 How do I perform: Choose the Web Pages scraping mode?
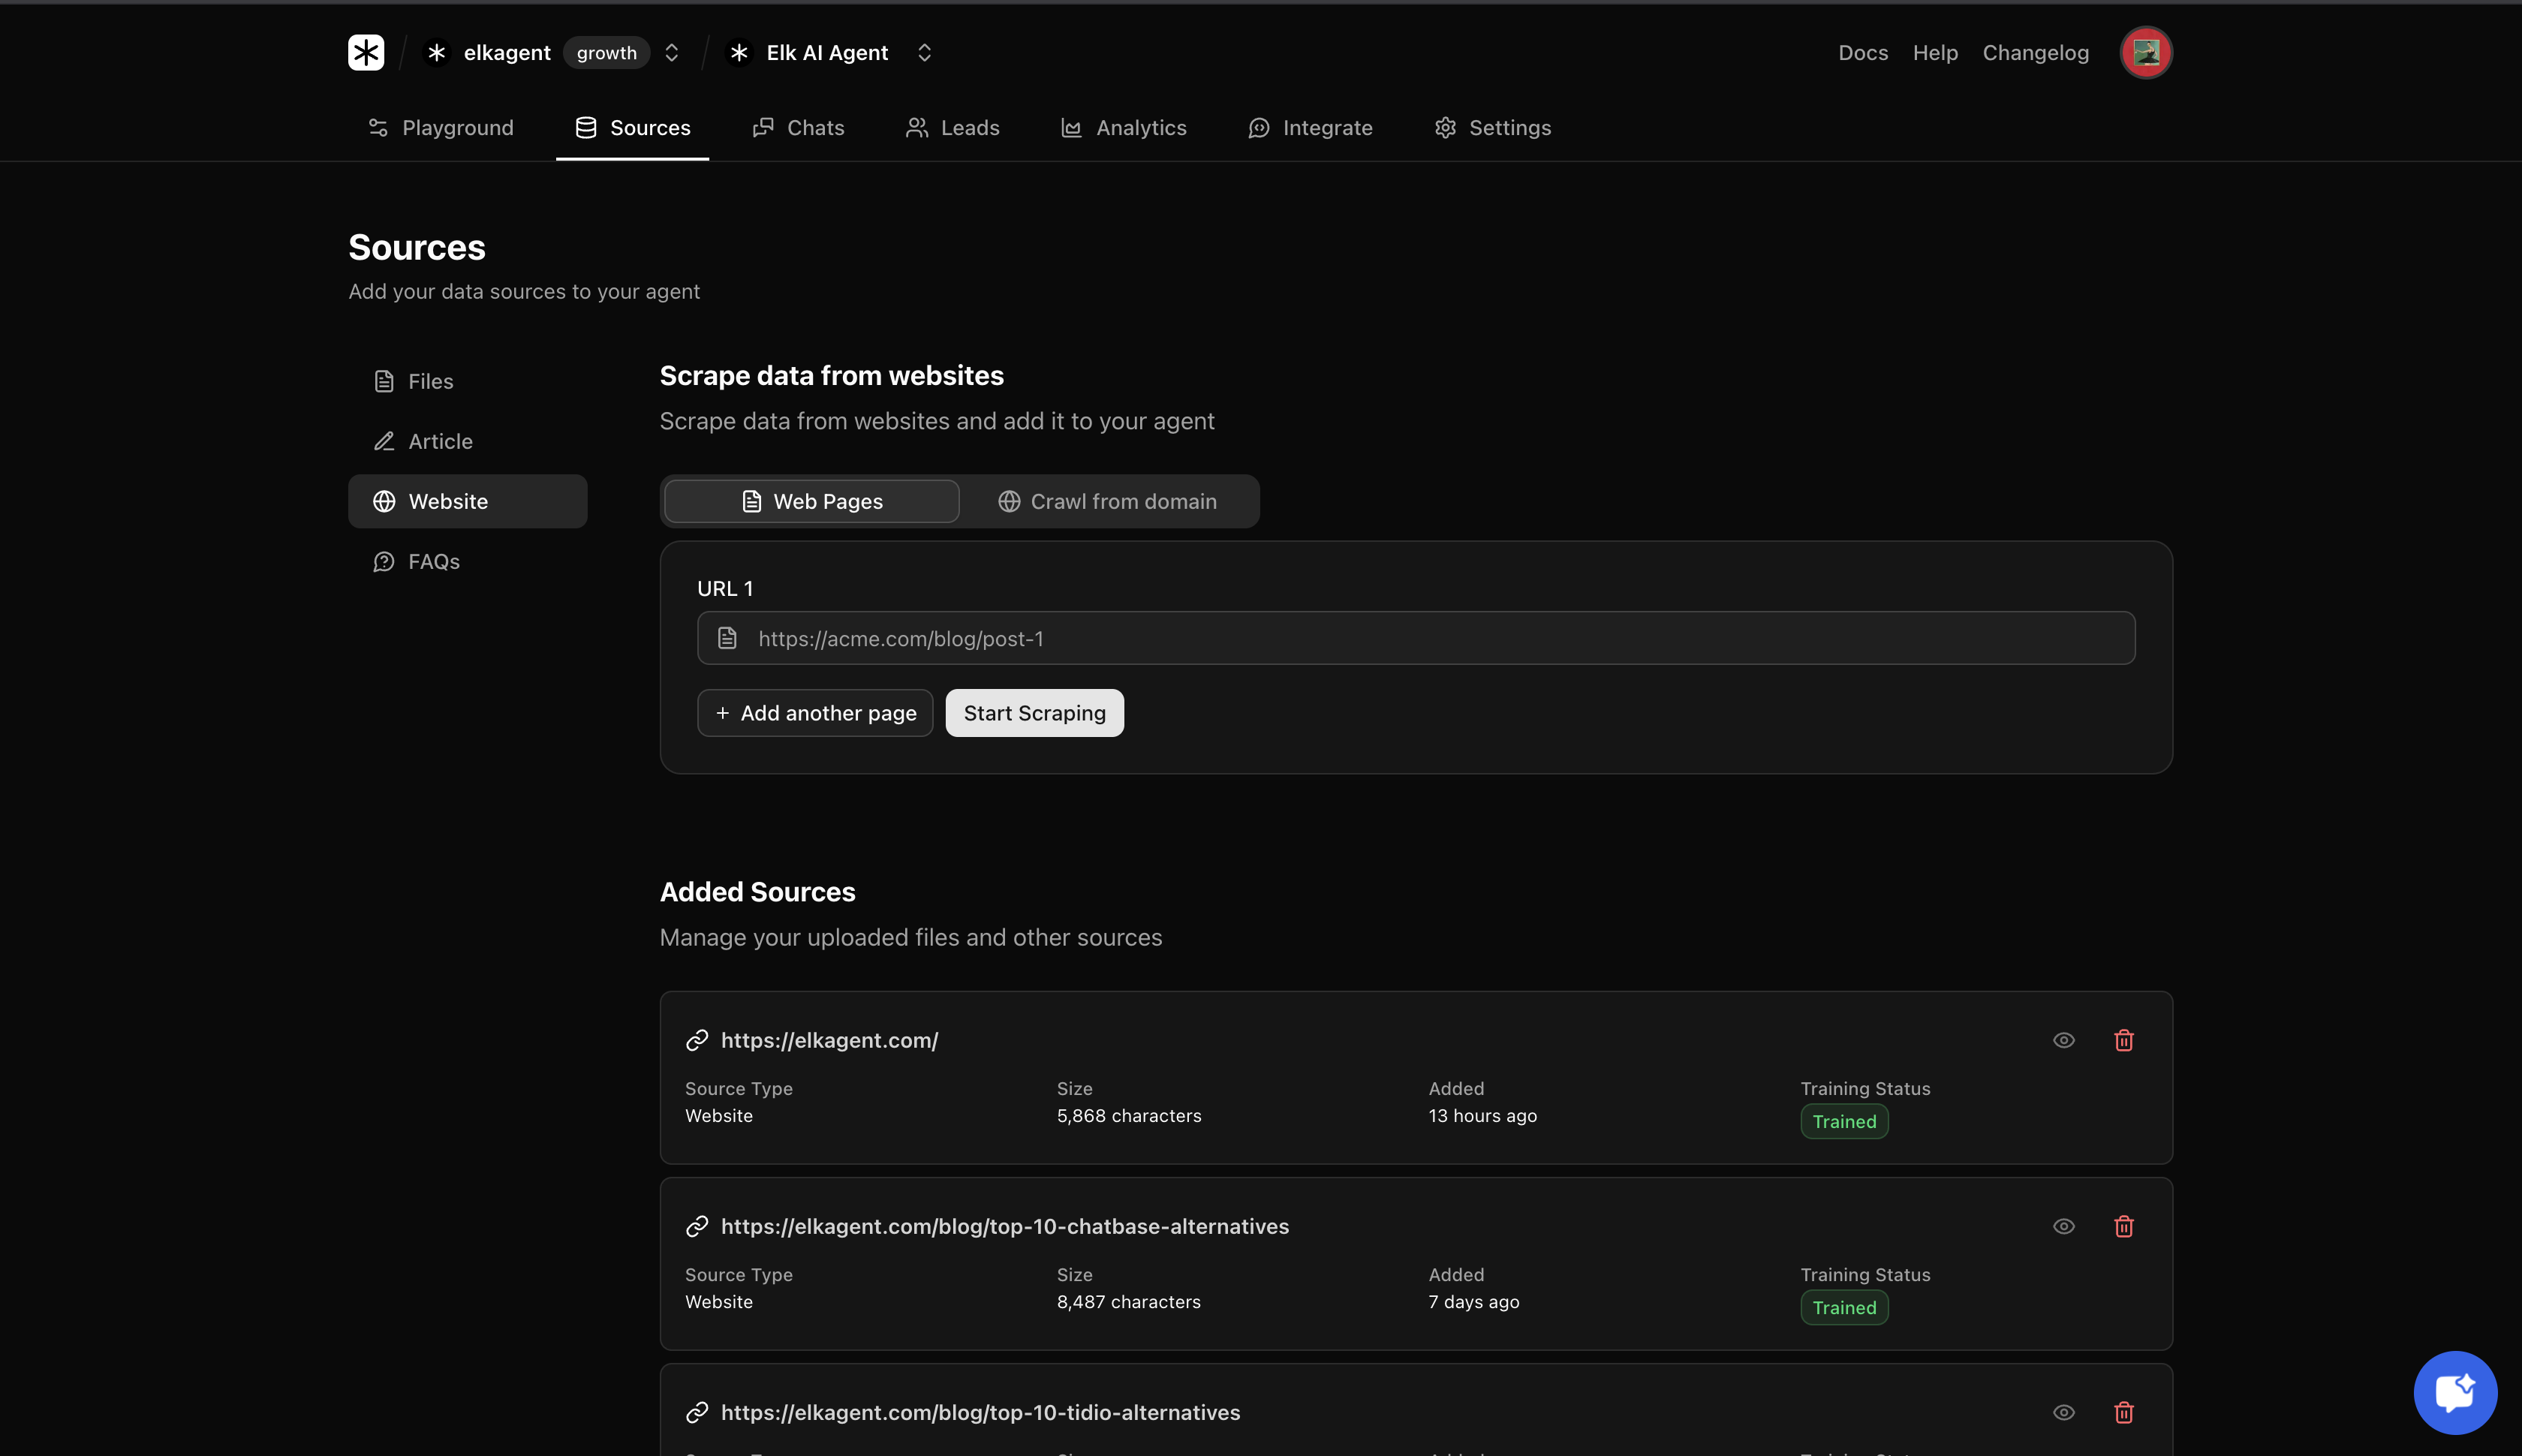click(811, 501)
